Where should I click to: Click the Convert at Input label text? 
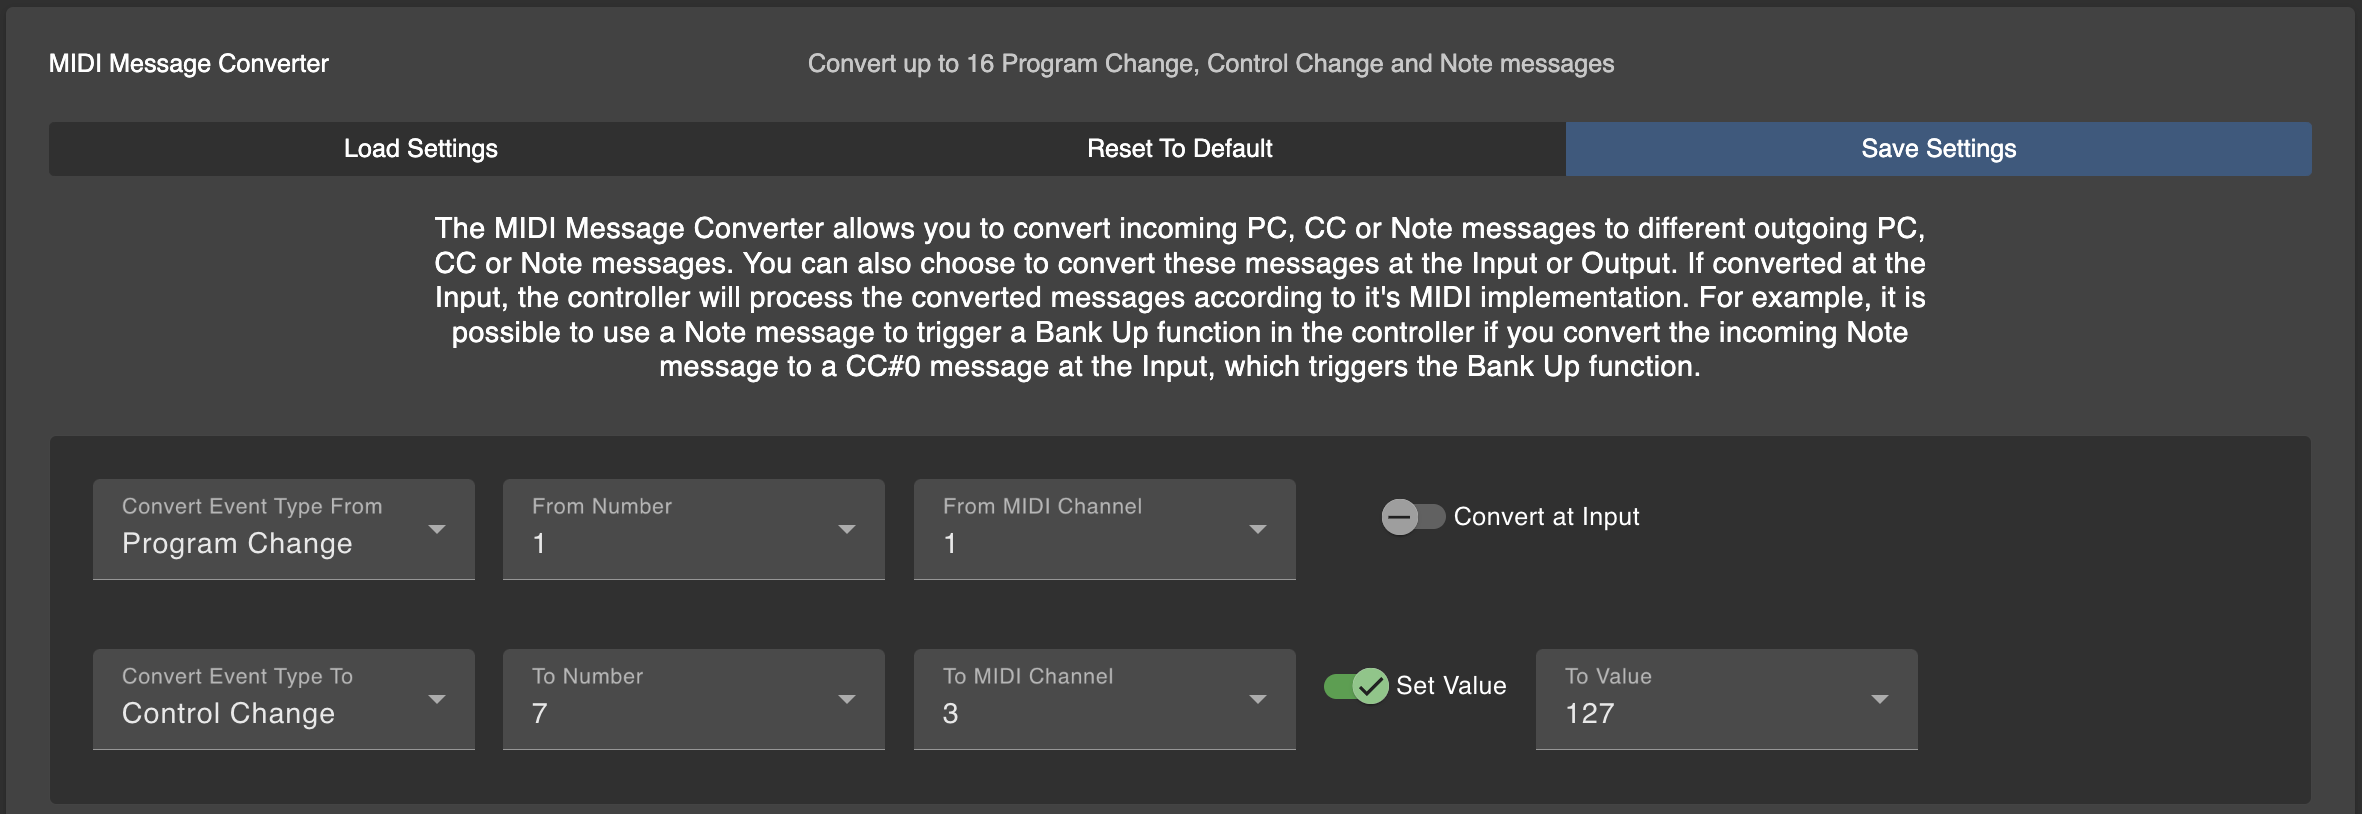coord(1546,517)
